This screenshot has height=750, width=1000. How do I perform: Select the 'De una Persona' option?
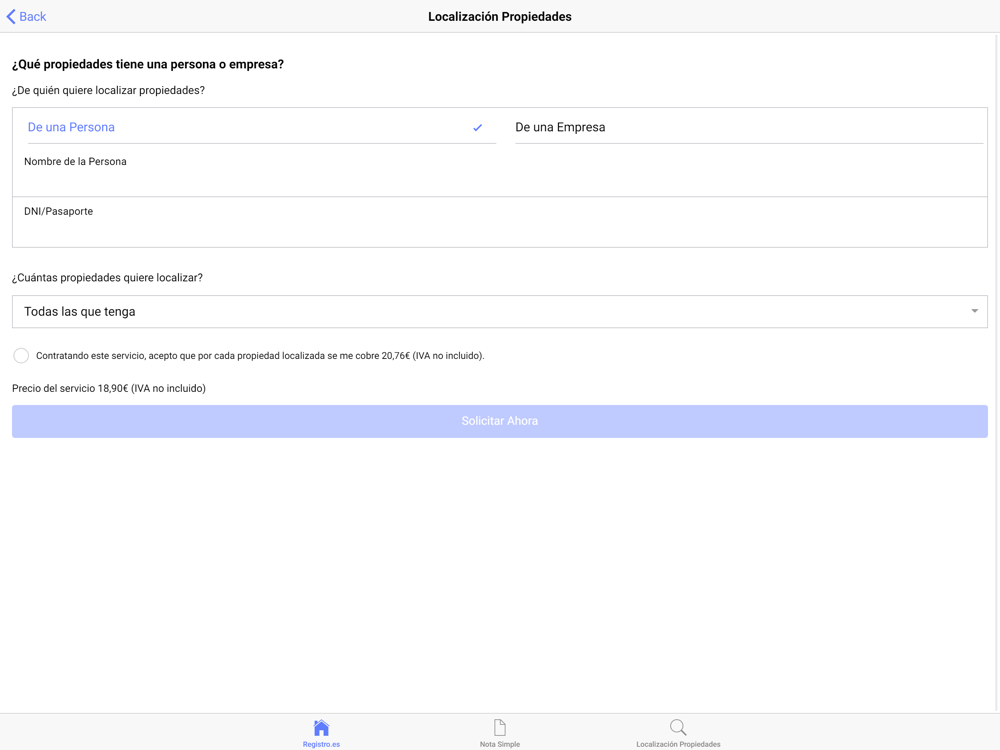(261, 127)
